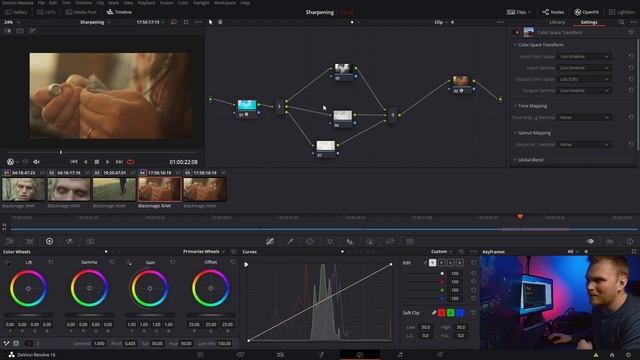Open the Tracker palette
640x360 pixels.
click(x=330, y=242)
